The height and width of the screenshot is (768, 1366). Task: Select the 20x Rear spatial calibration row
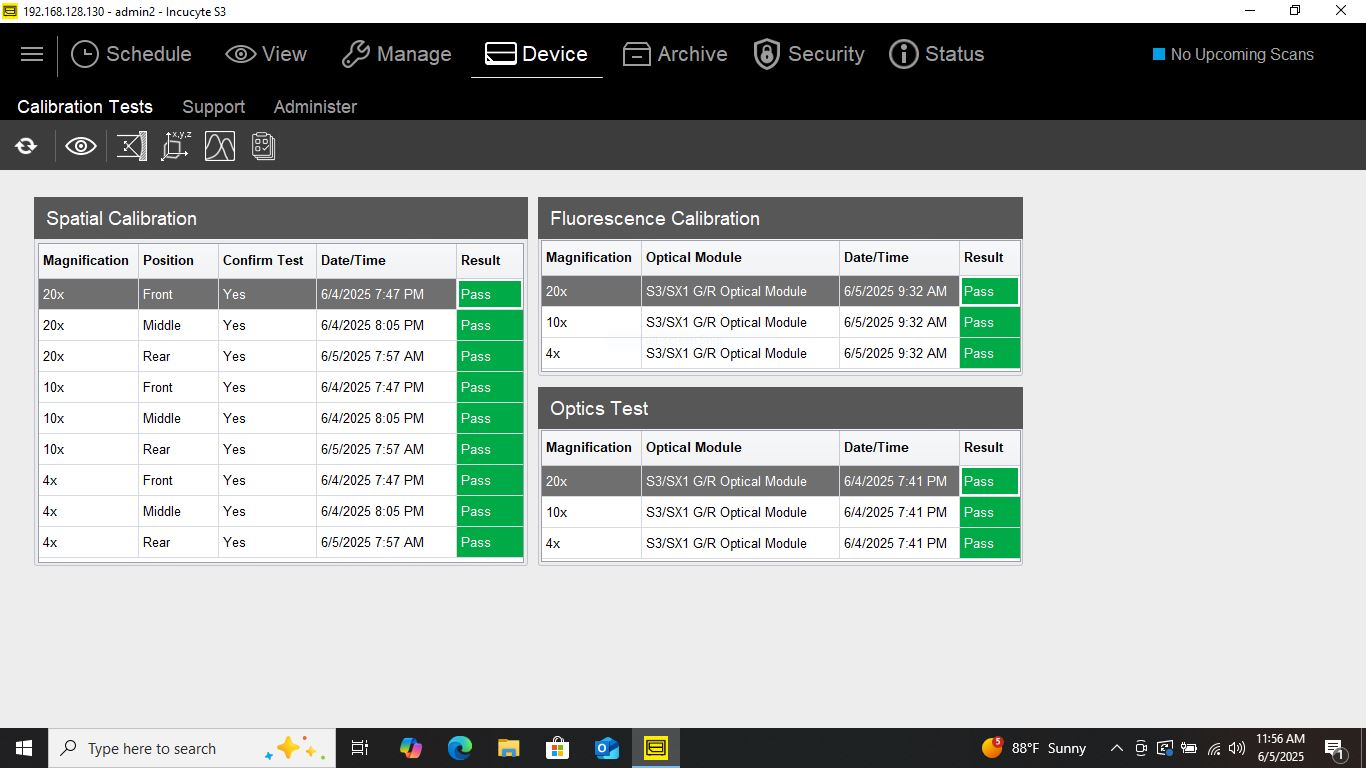281,356
